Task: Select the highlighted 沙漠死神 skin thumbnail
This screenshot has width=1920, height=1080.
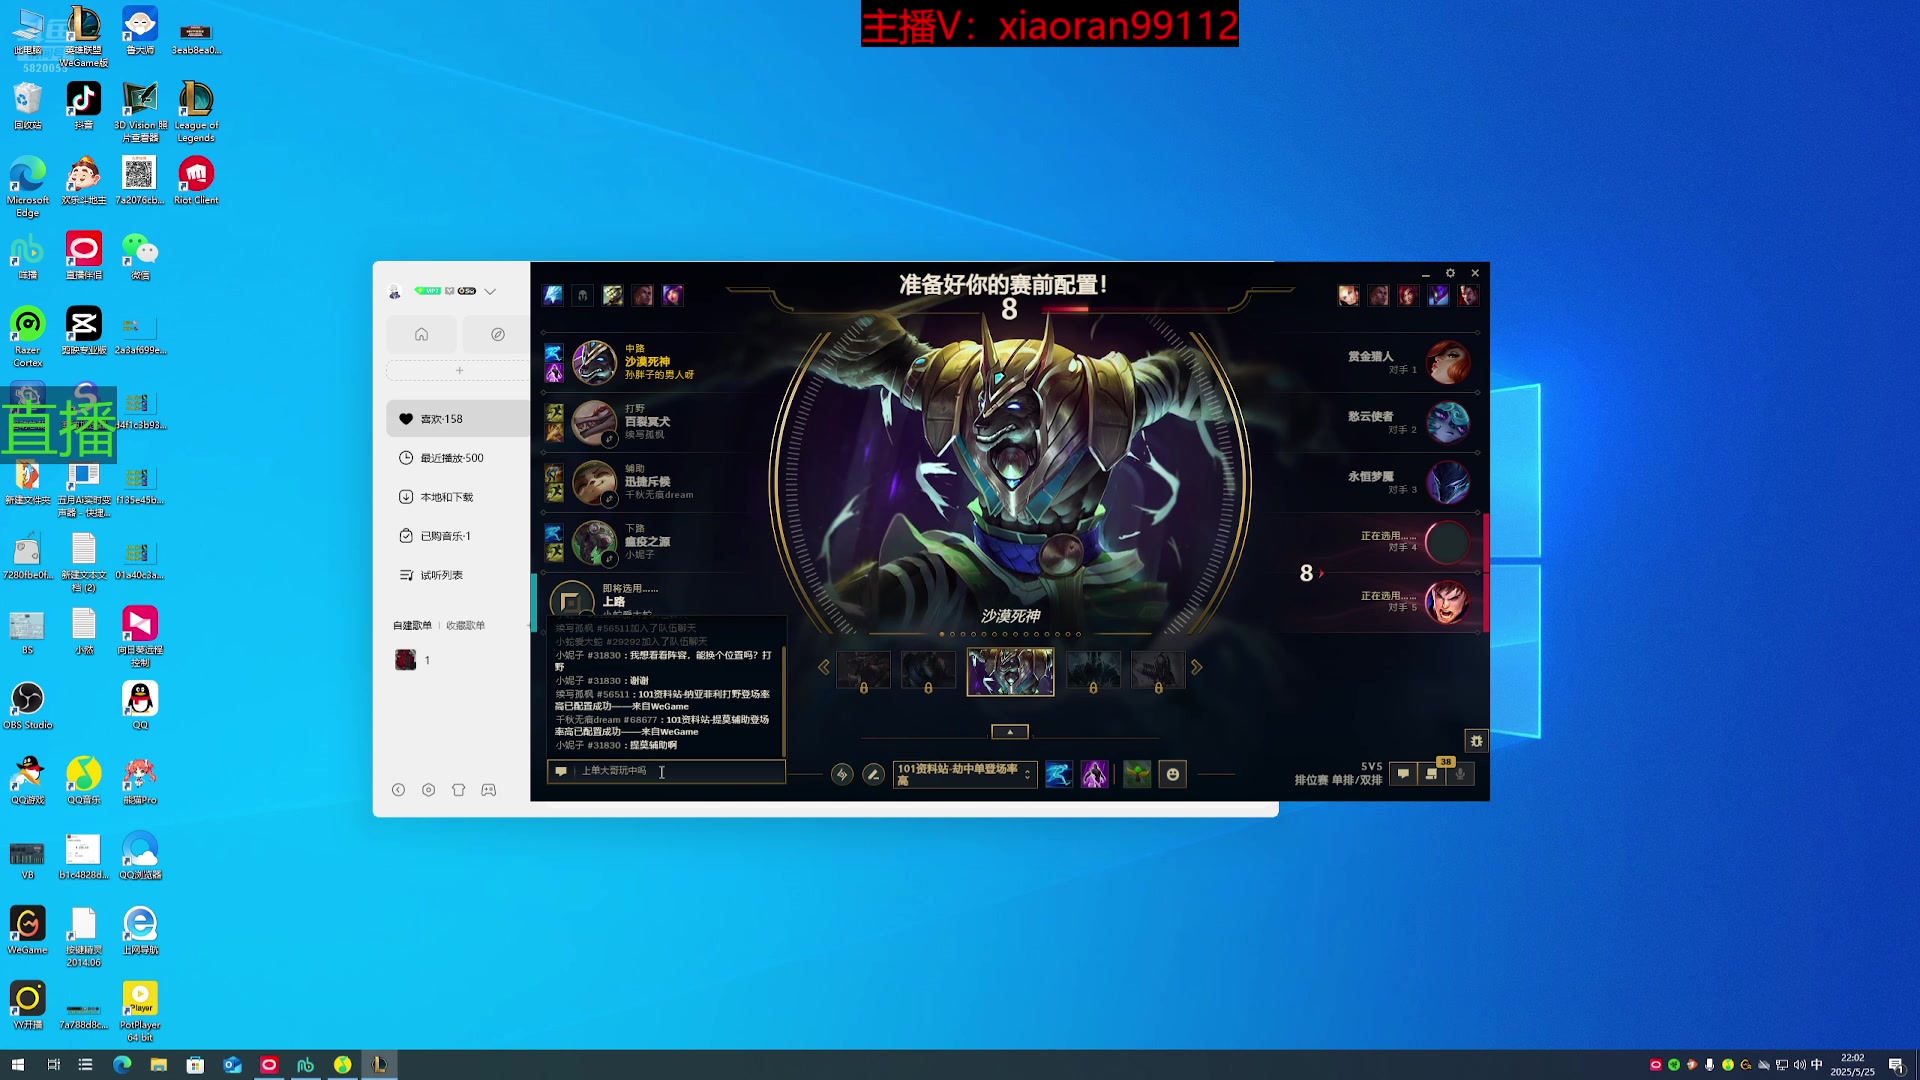Action: [1010, 671]
